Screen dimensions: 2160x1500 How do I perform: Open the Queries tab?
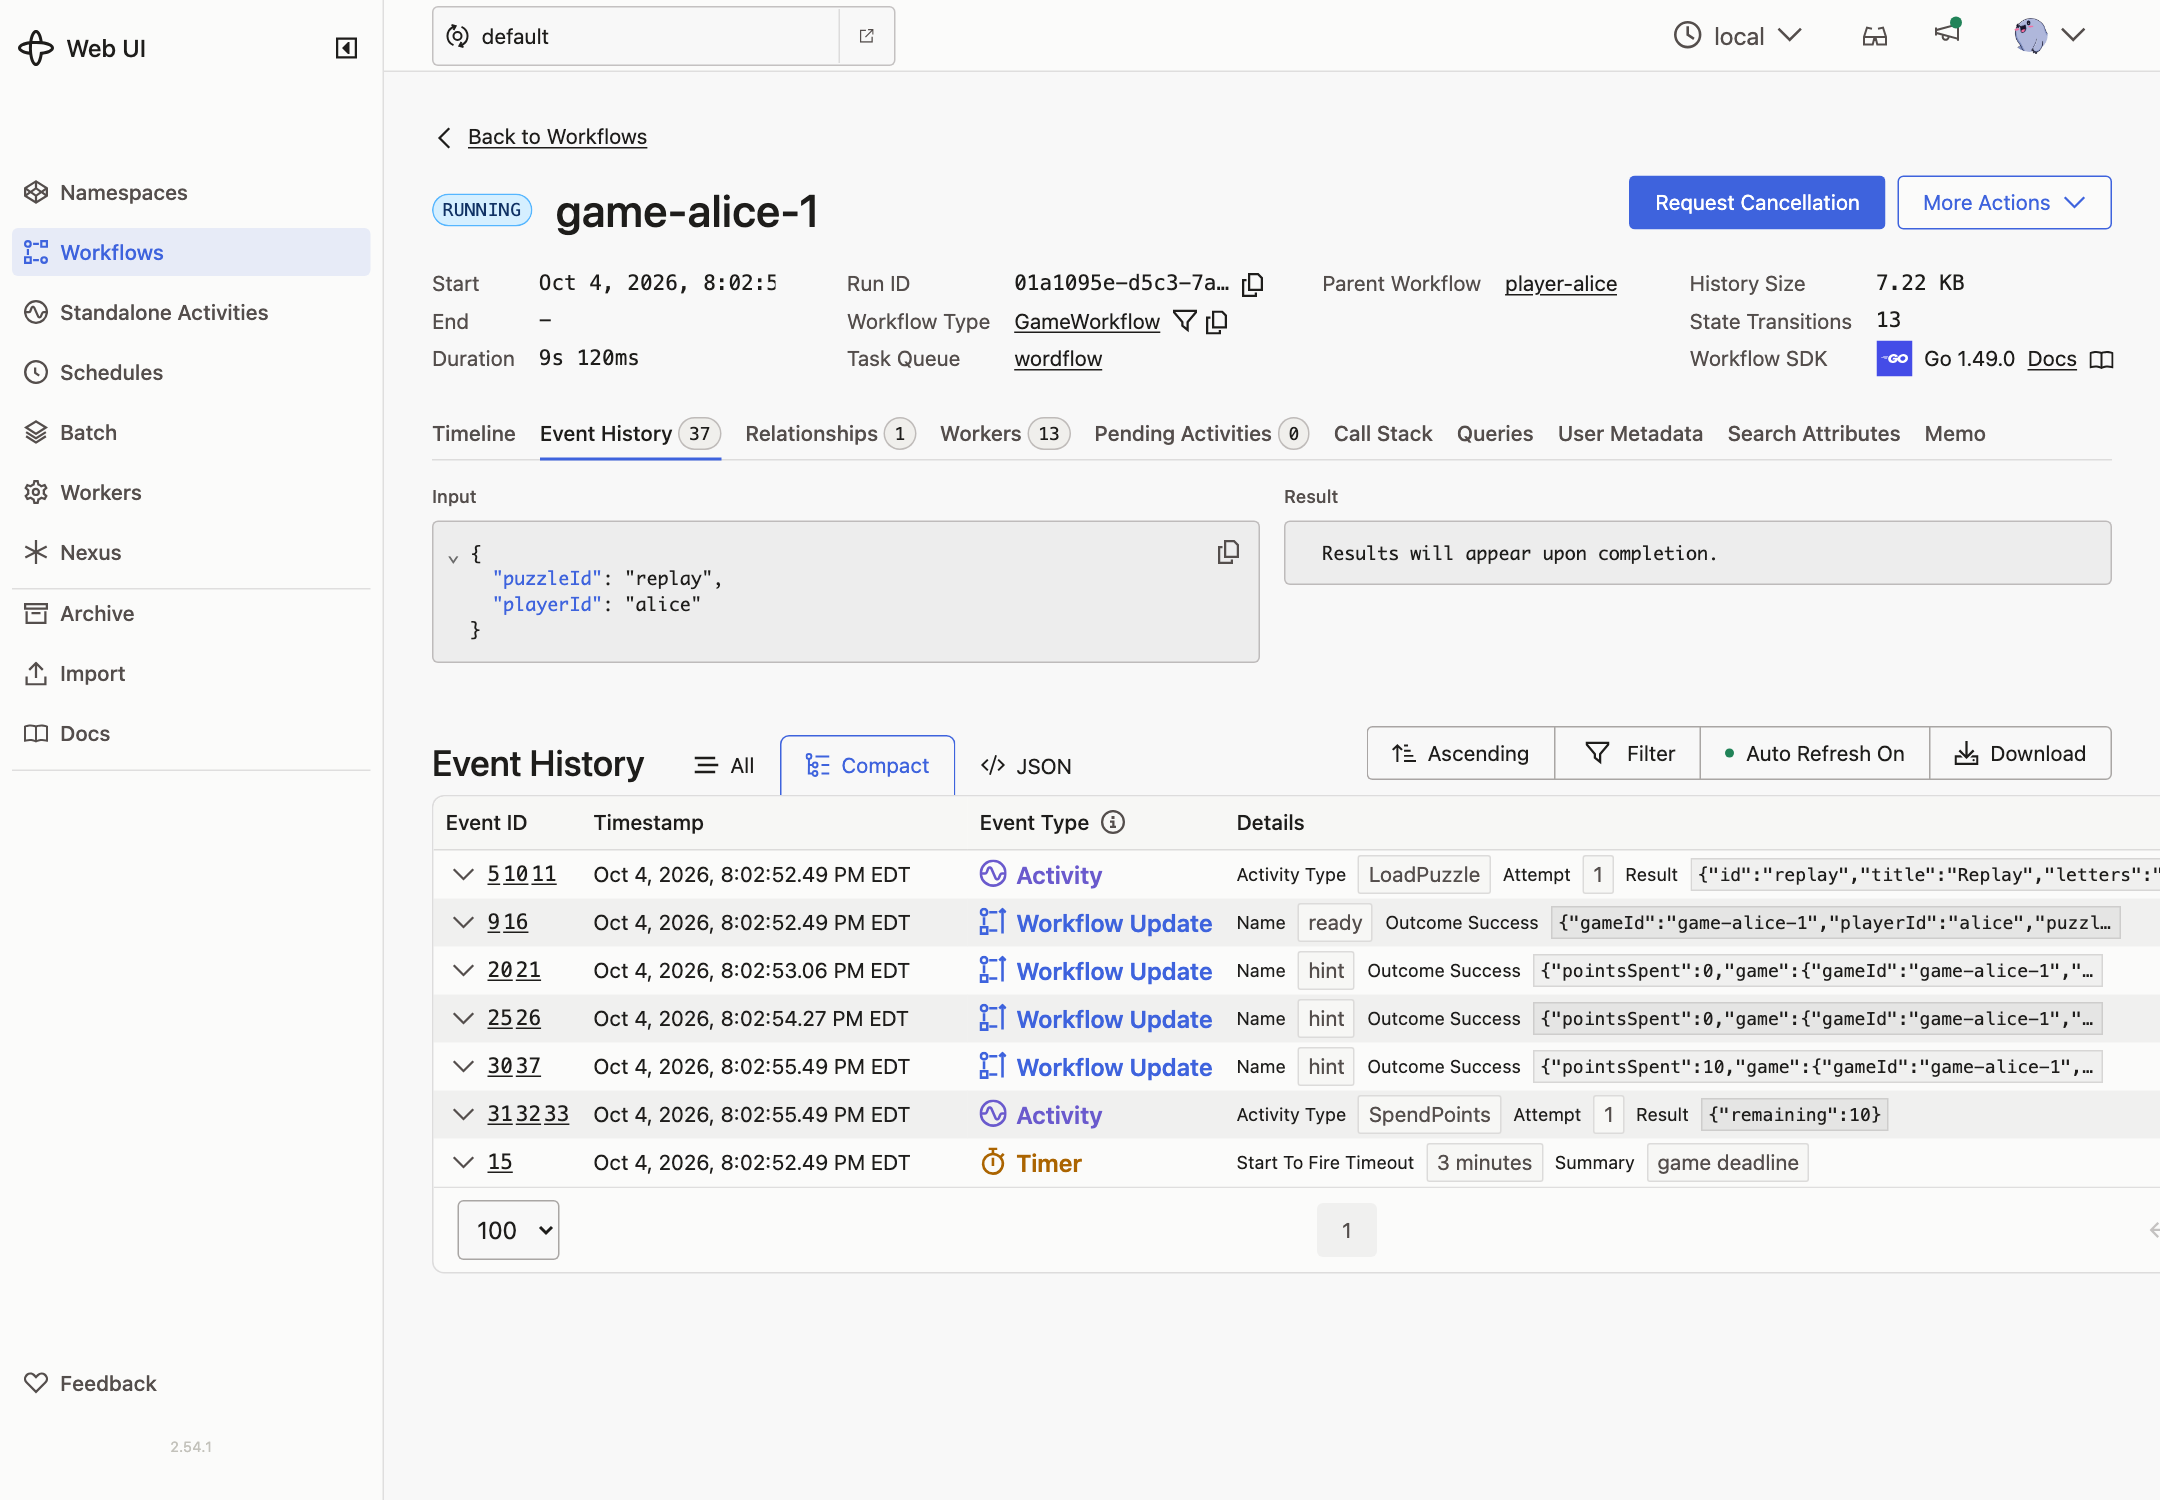1495,433
